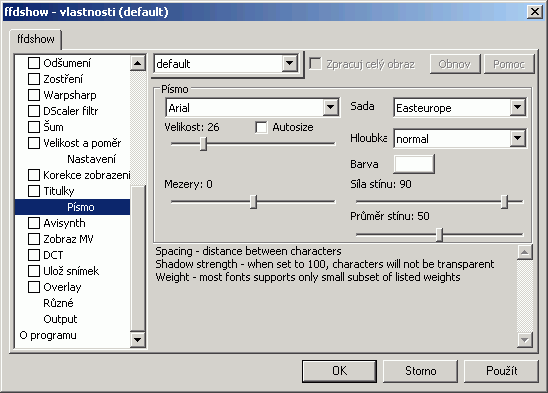Screen dimensions: 548x393
Task: Click the Obnov button
Action: (x=455, y=64)
